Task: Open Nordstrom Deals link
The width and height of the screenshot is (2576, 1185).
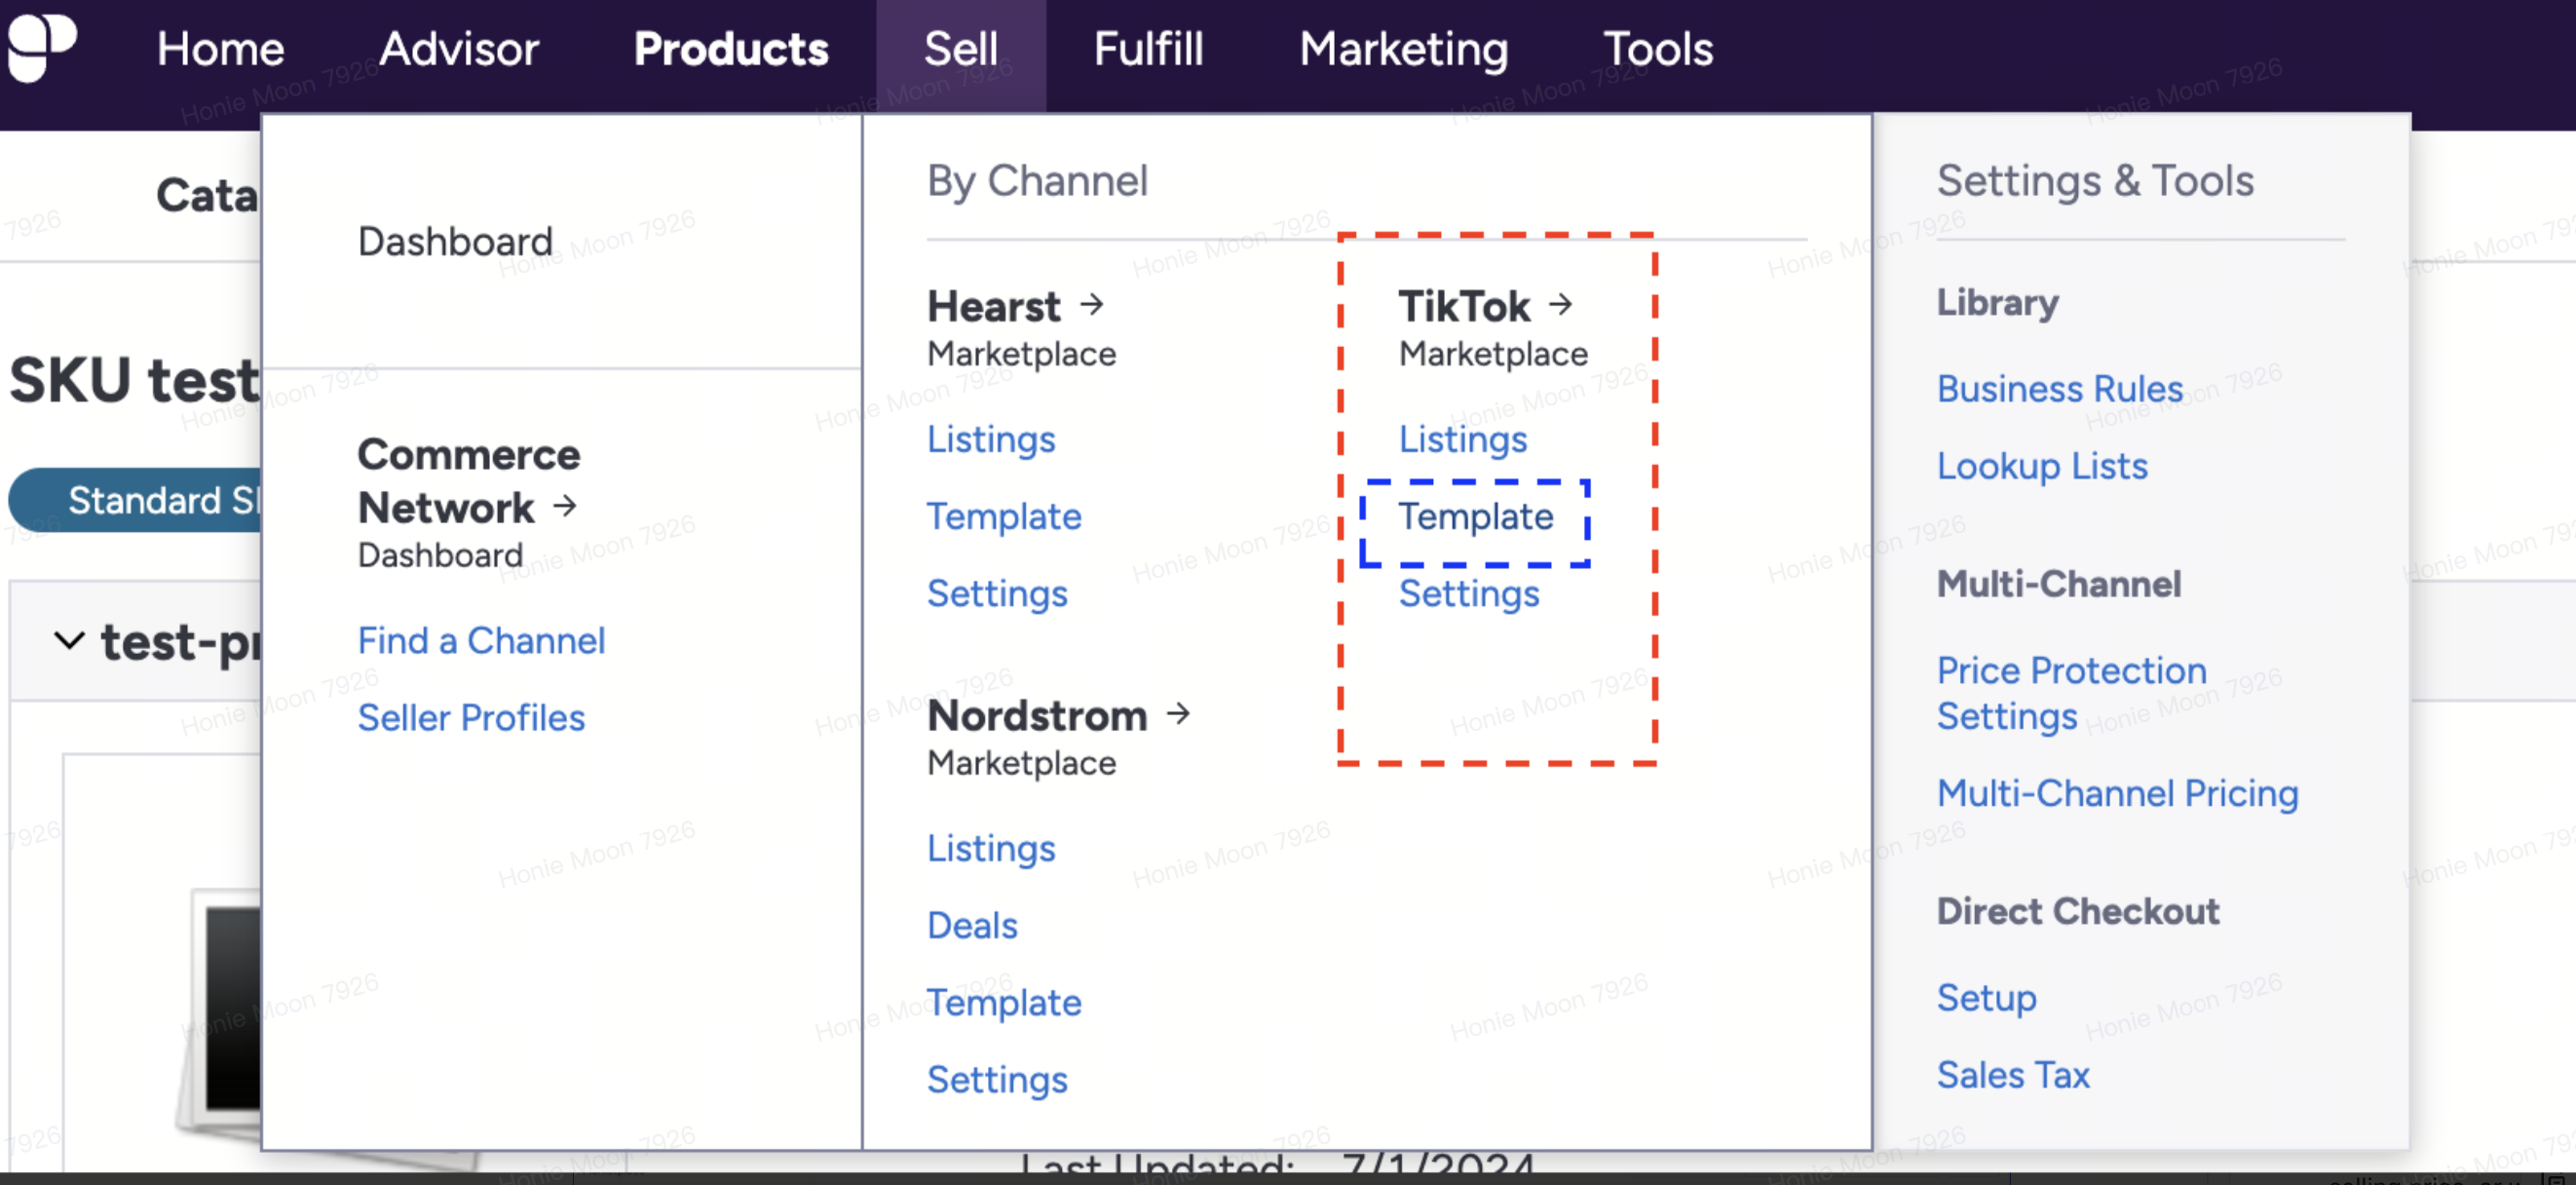Action: pyautogui.click(x=971, y=925)
